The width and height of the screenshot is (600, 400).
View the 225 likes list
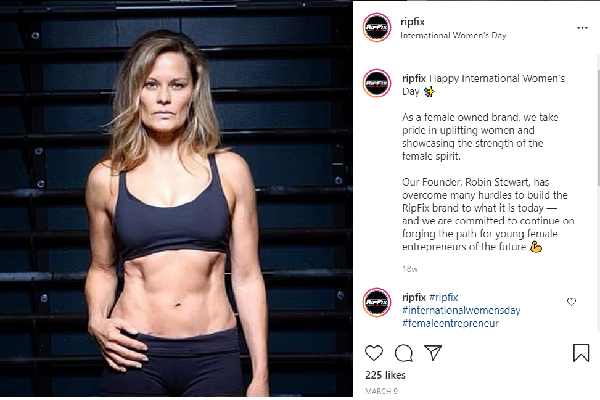[385, 375]
